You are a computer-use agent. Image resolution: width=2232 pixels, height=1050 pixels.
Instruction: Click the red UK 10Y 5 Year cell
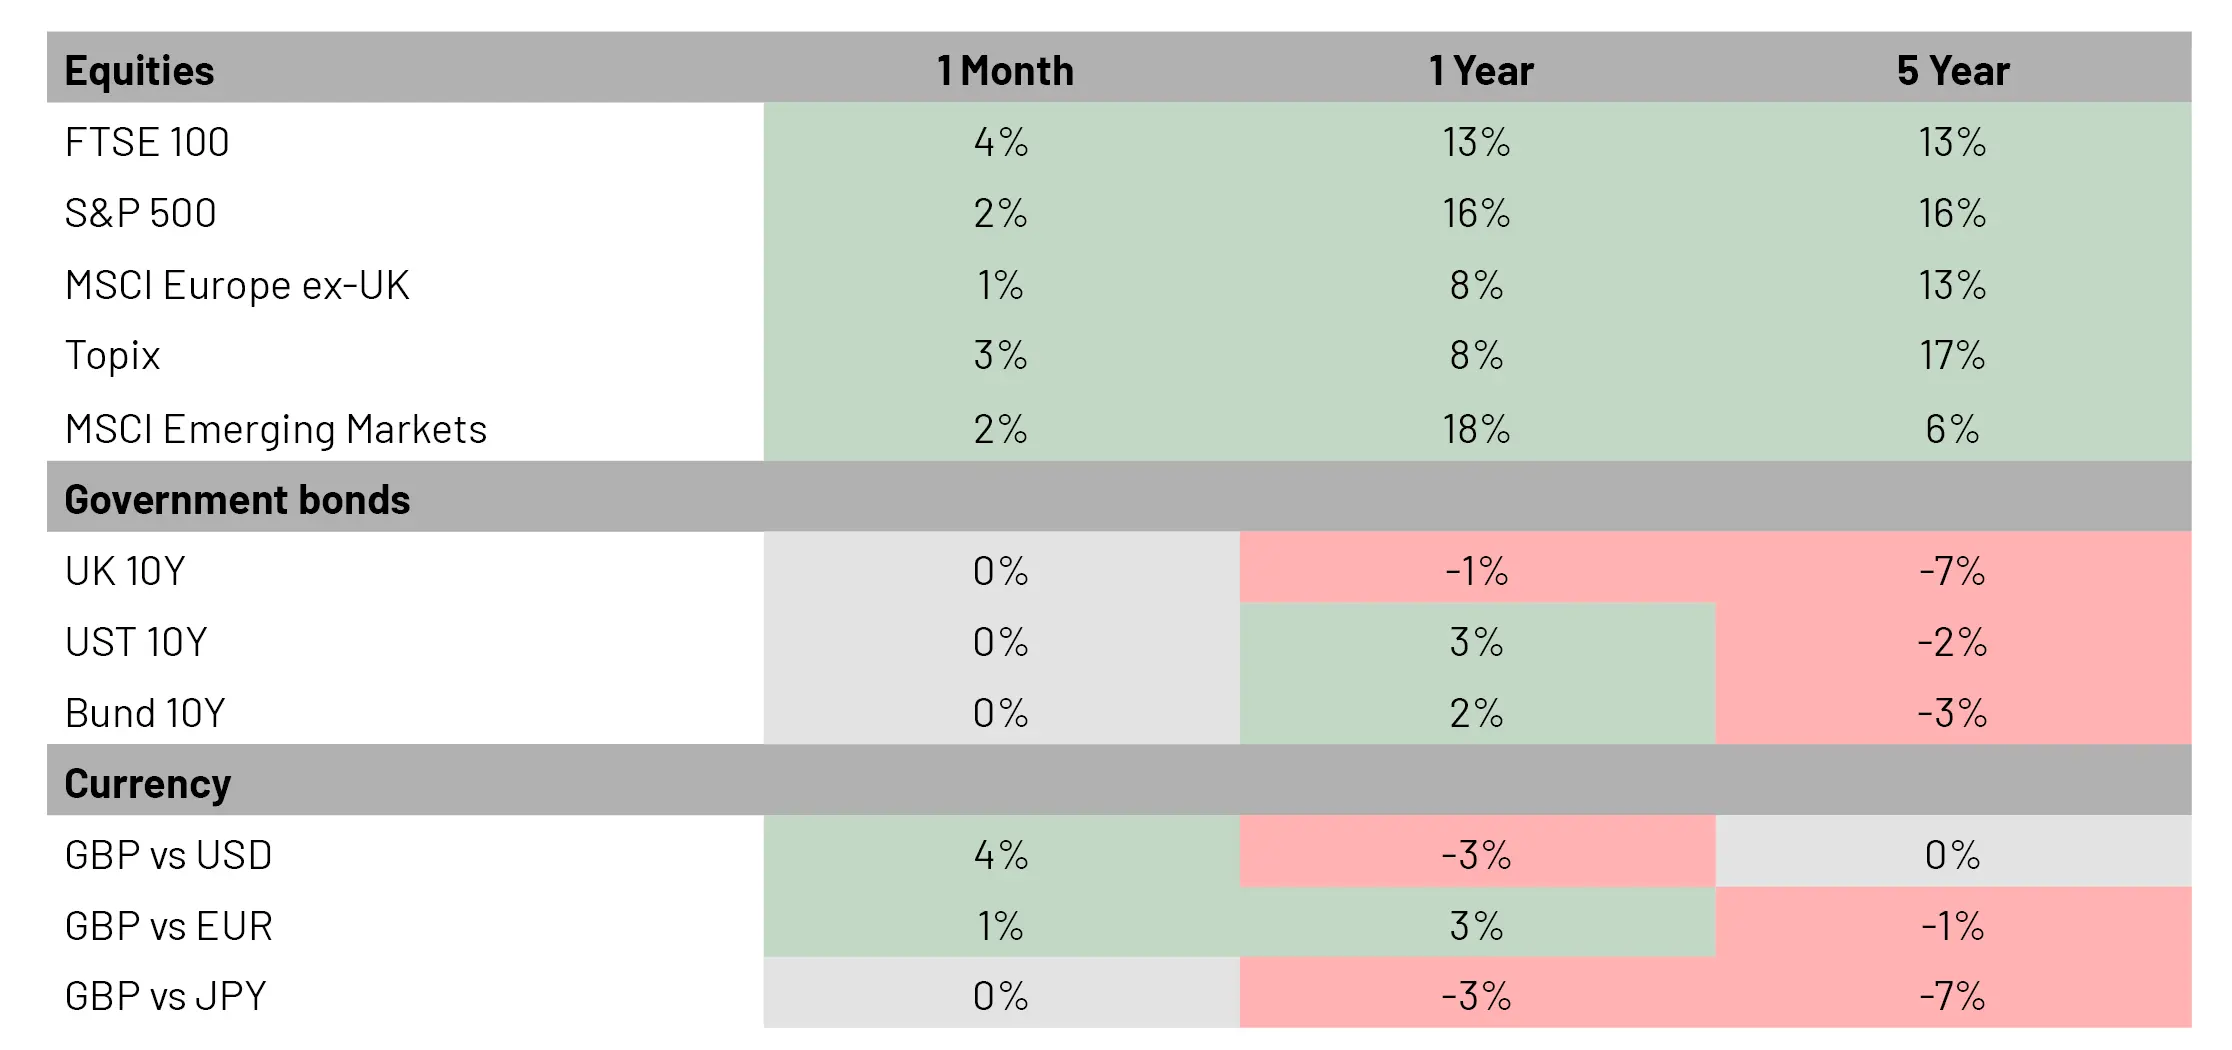[1952, 571]
